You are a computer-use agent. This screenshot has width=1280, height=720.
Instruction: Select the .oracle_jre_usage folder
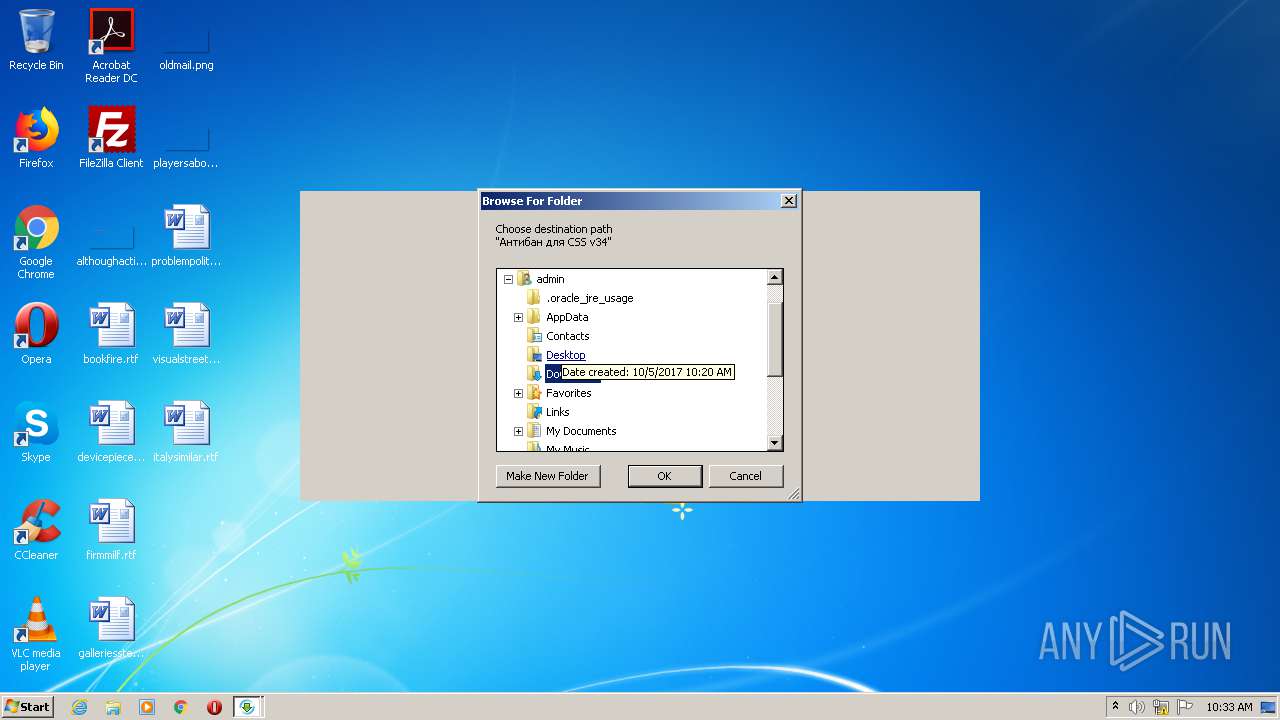point(589,298)
